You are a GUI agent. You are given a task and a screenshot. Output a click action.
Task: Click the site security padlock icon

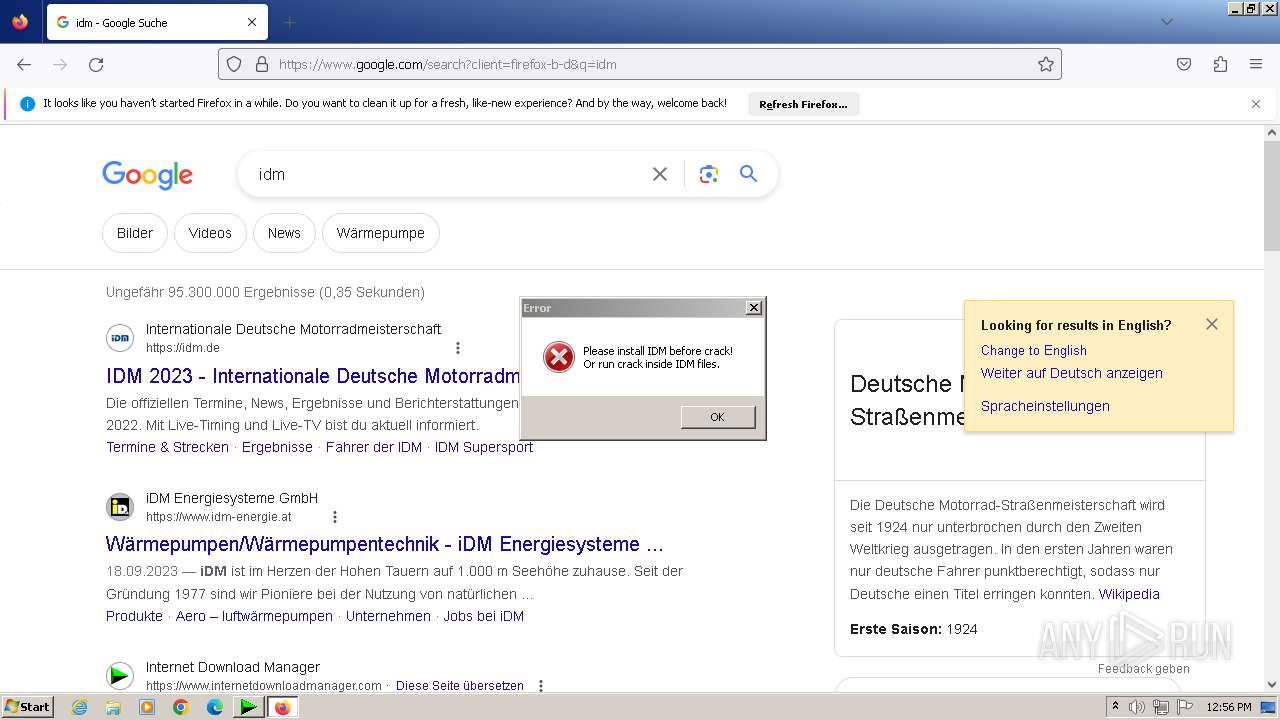click(x=262, y=64)
